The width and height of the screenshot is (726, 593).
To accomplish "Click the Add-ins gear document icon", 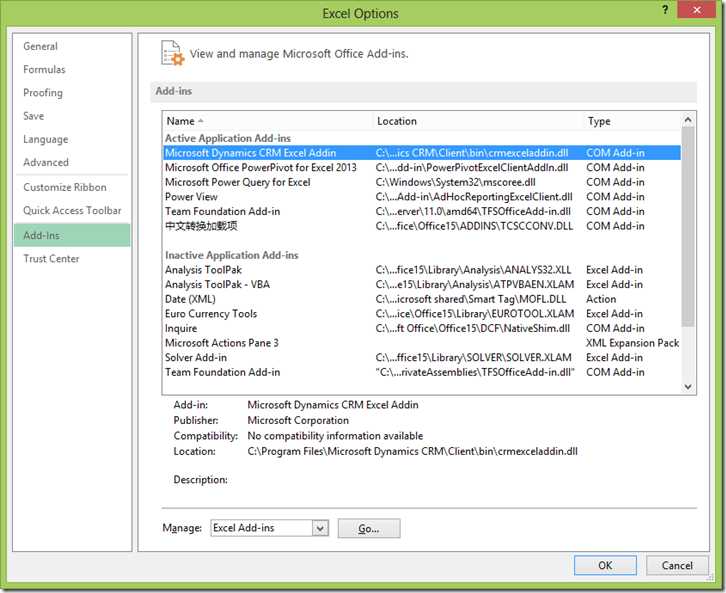I will (172, 53).
